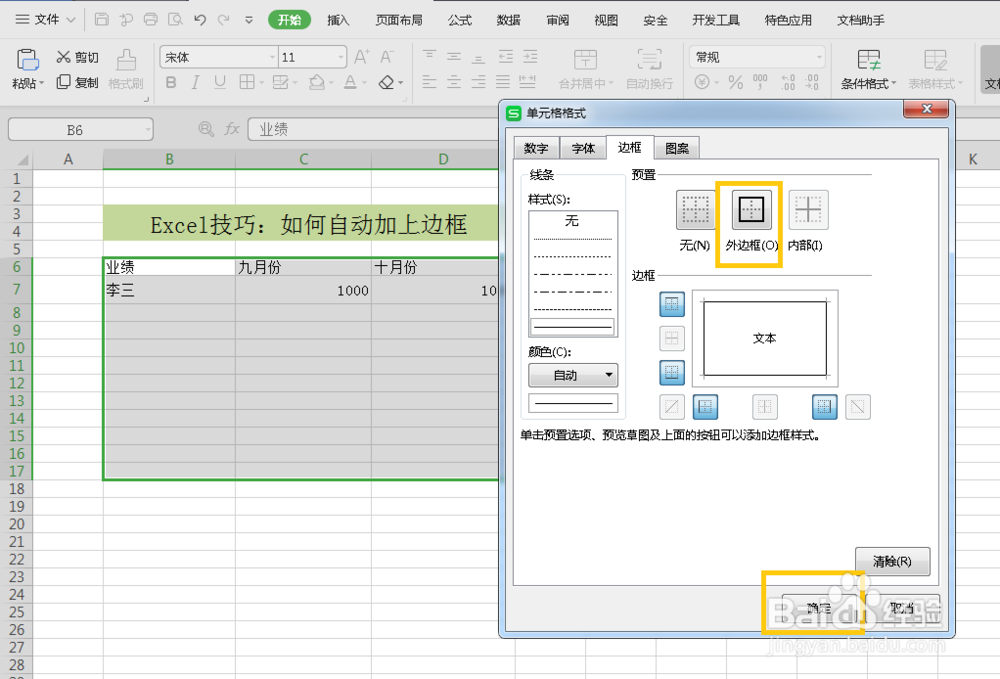The height and width of the screenshot is (679, 1000).
Task: Select the 无(N) no-border preset
Action: pyautogui.click(x=695, y=210)
